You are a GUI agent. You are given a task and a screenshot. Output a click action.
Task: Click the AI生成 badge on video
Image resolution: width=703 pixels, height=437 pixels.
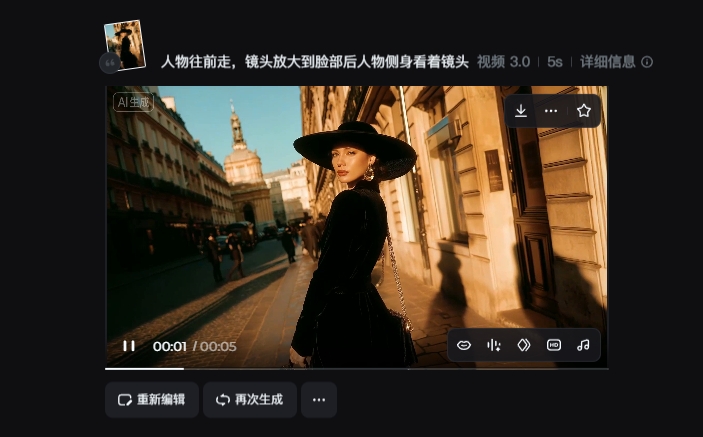coord(133,102)
